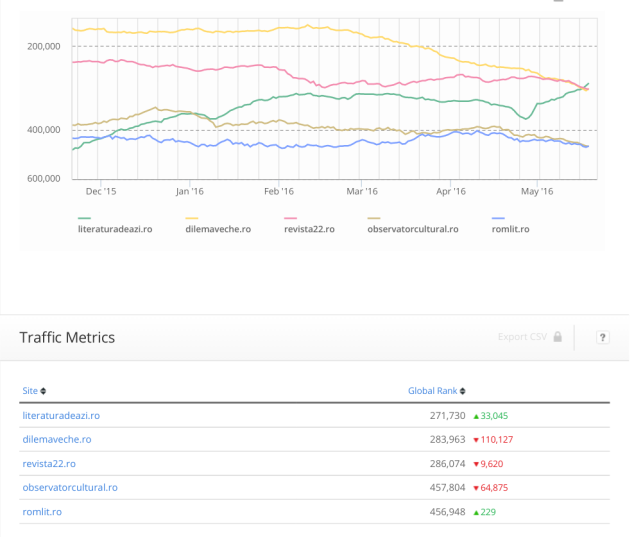Click red down change 110,127

pos(493,440)
